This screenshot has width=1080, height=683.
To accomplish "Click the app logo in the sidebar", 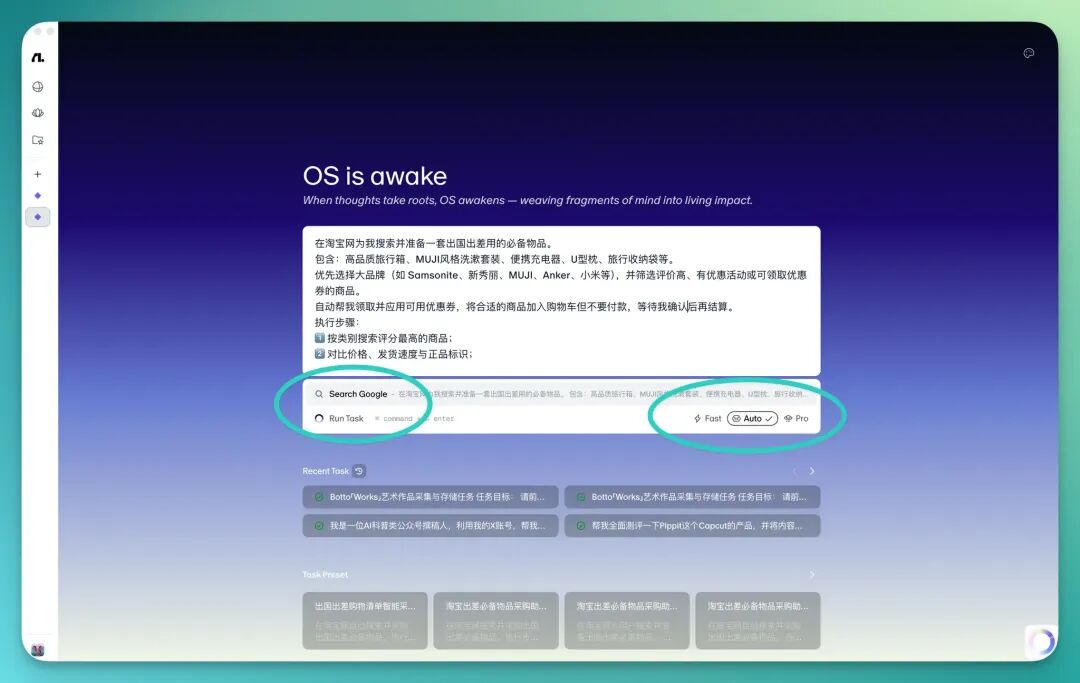I will pyautogui.click(x=38, y=58).
